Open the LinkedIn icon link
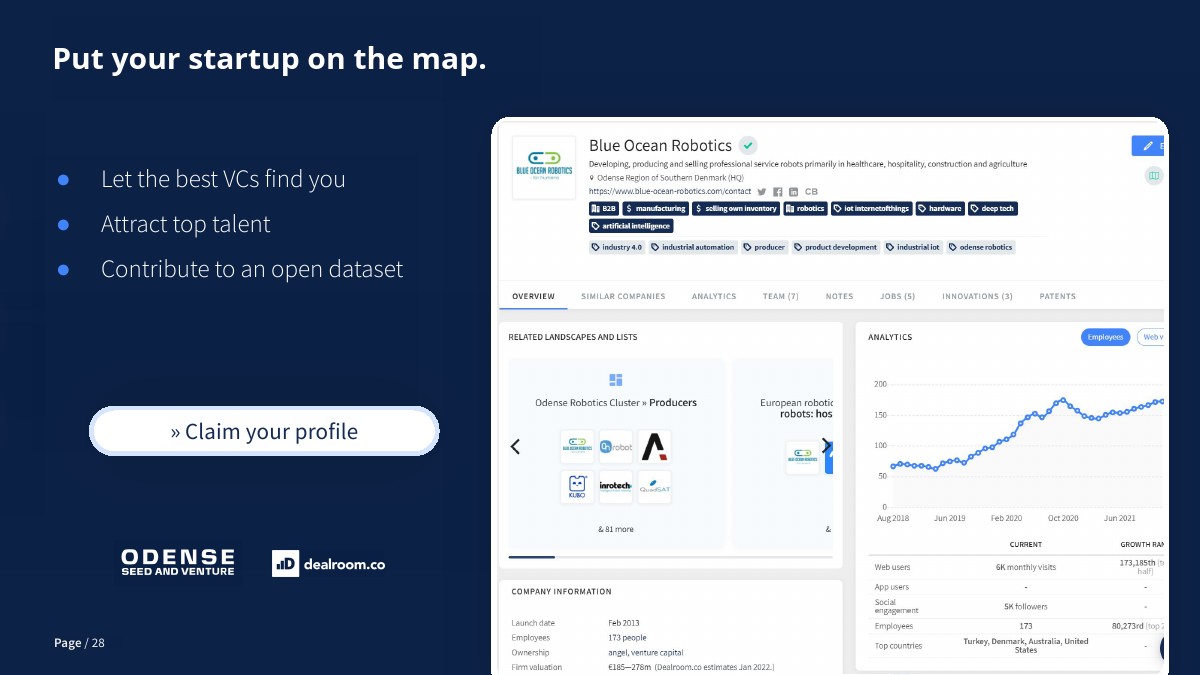1200x675 pixels. click(x=794, y=191)
